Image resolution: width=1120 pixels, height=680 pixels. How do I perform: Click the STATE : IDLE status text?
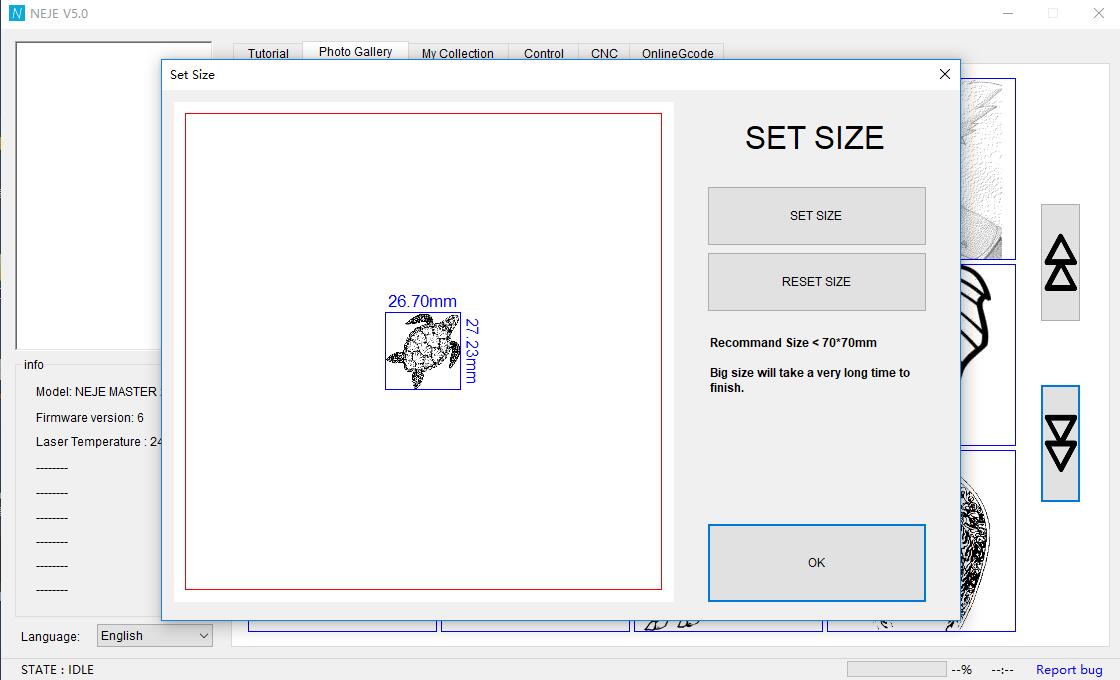57,669
